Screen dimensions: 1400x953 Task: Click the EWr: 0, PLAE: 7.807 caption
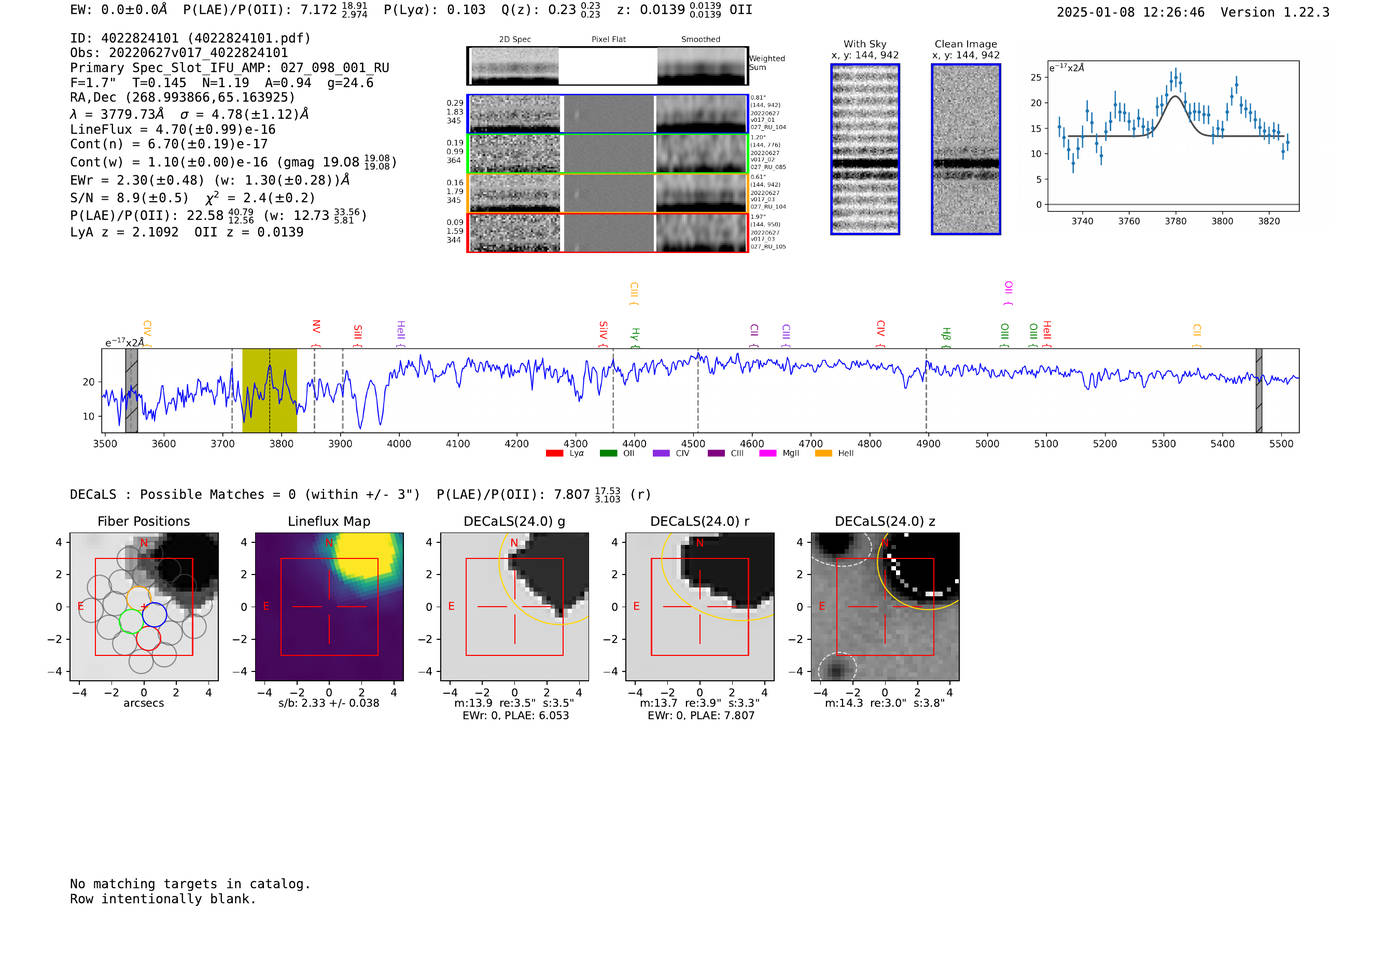701,715
